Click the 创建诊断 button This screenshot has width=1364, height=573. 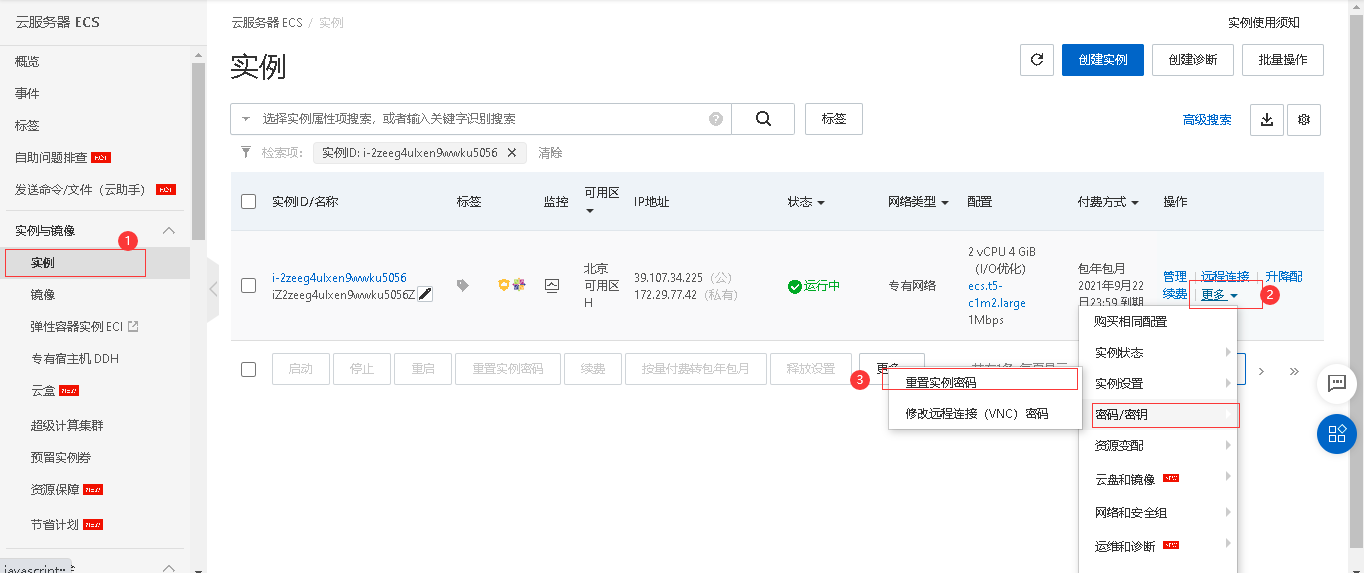click(1193, 60)
